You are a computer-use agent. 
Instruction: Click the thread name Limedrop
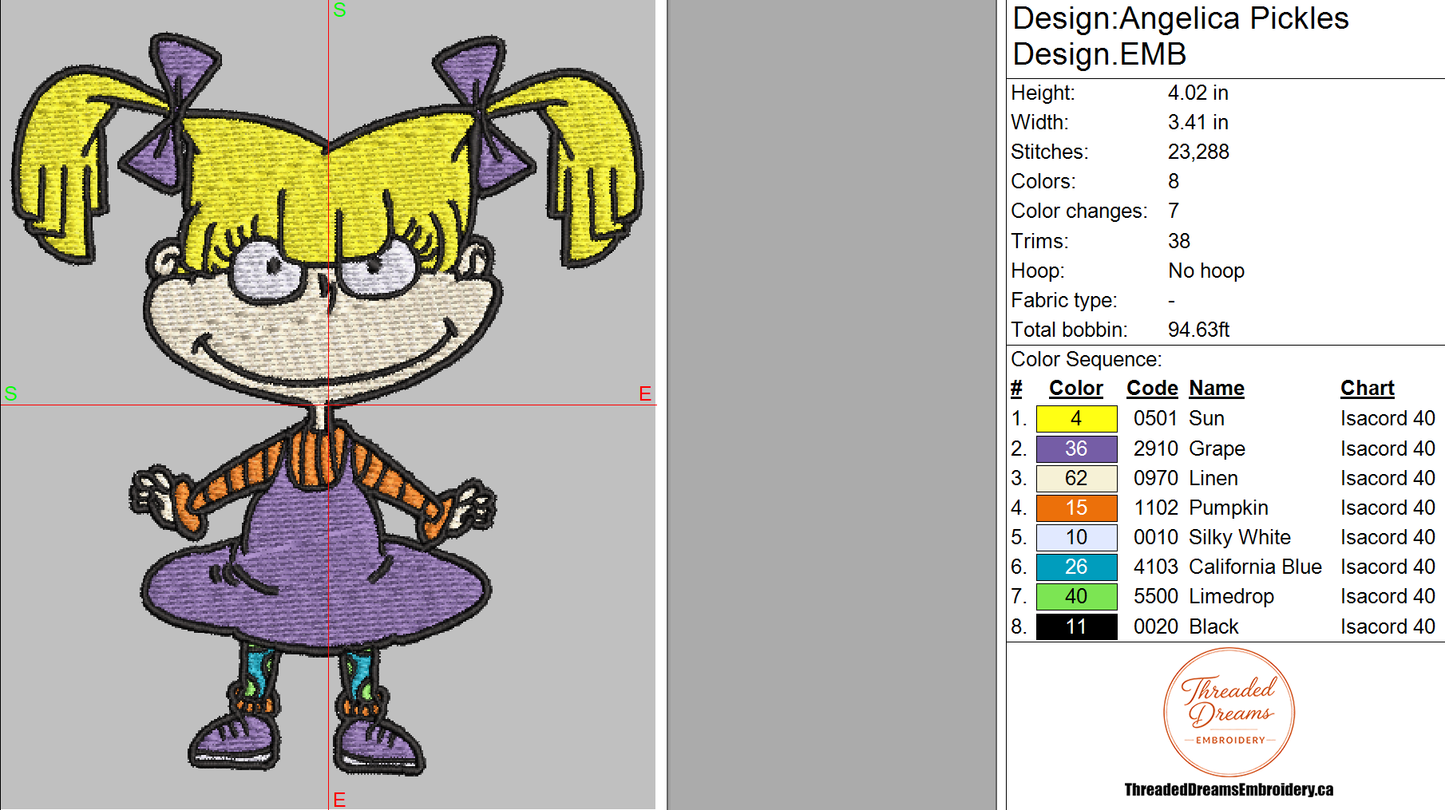coord(1231,597)
